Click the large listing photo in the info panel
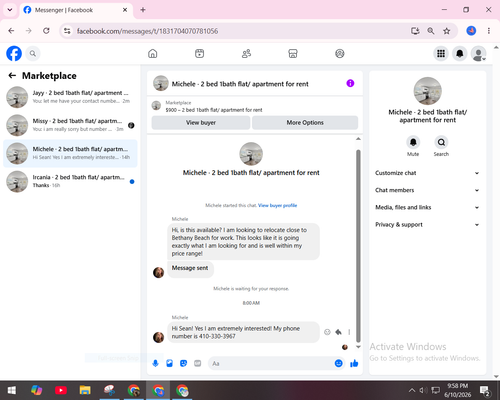The height and width of the screenshot is (400, 500). coord(428,91)
